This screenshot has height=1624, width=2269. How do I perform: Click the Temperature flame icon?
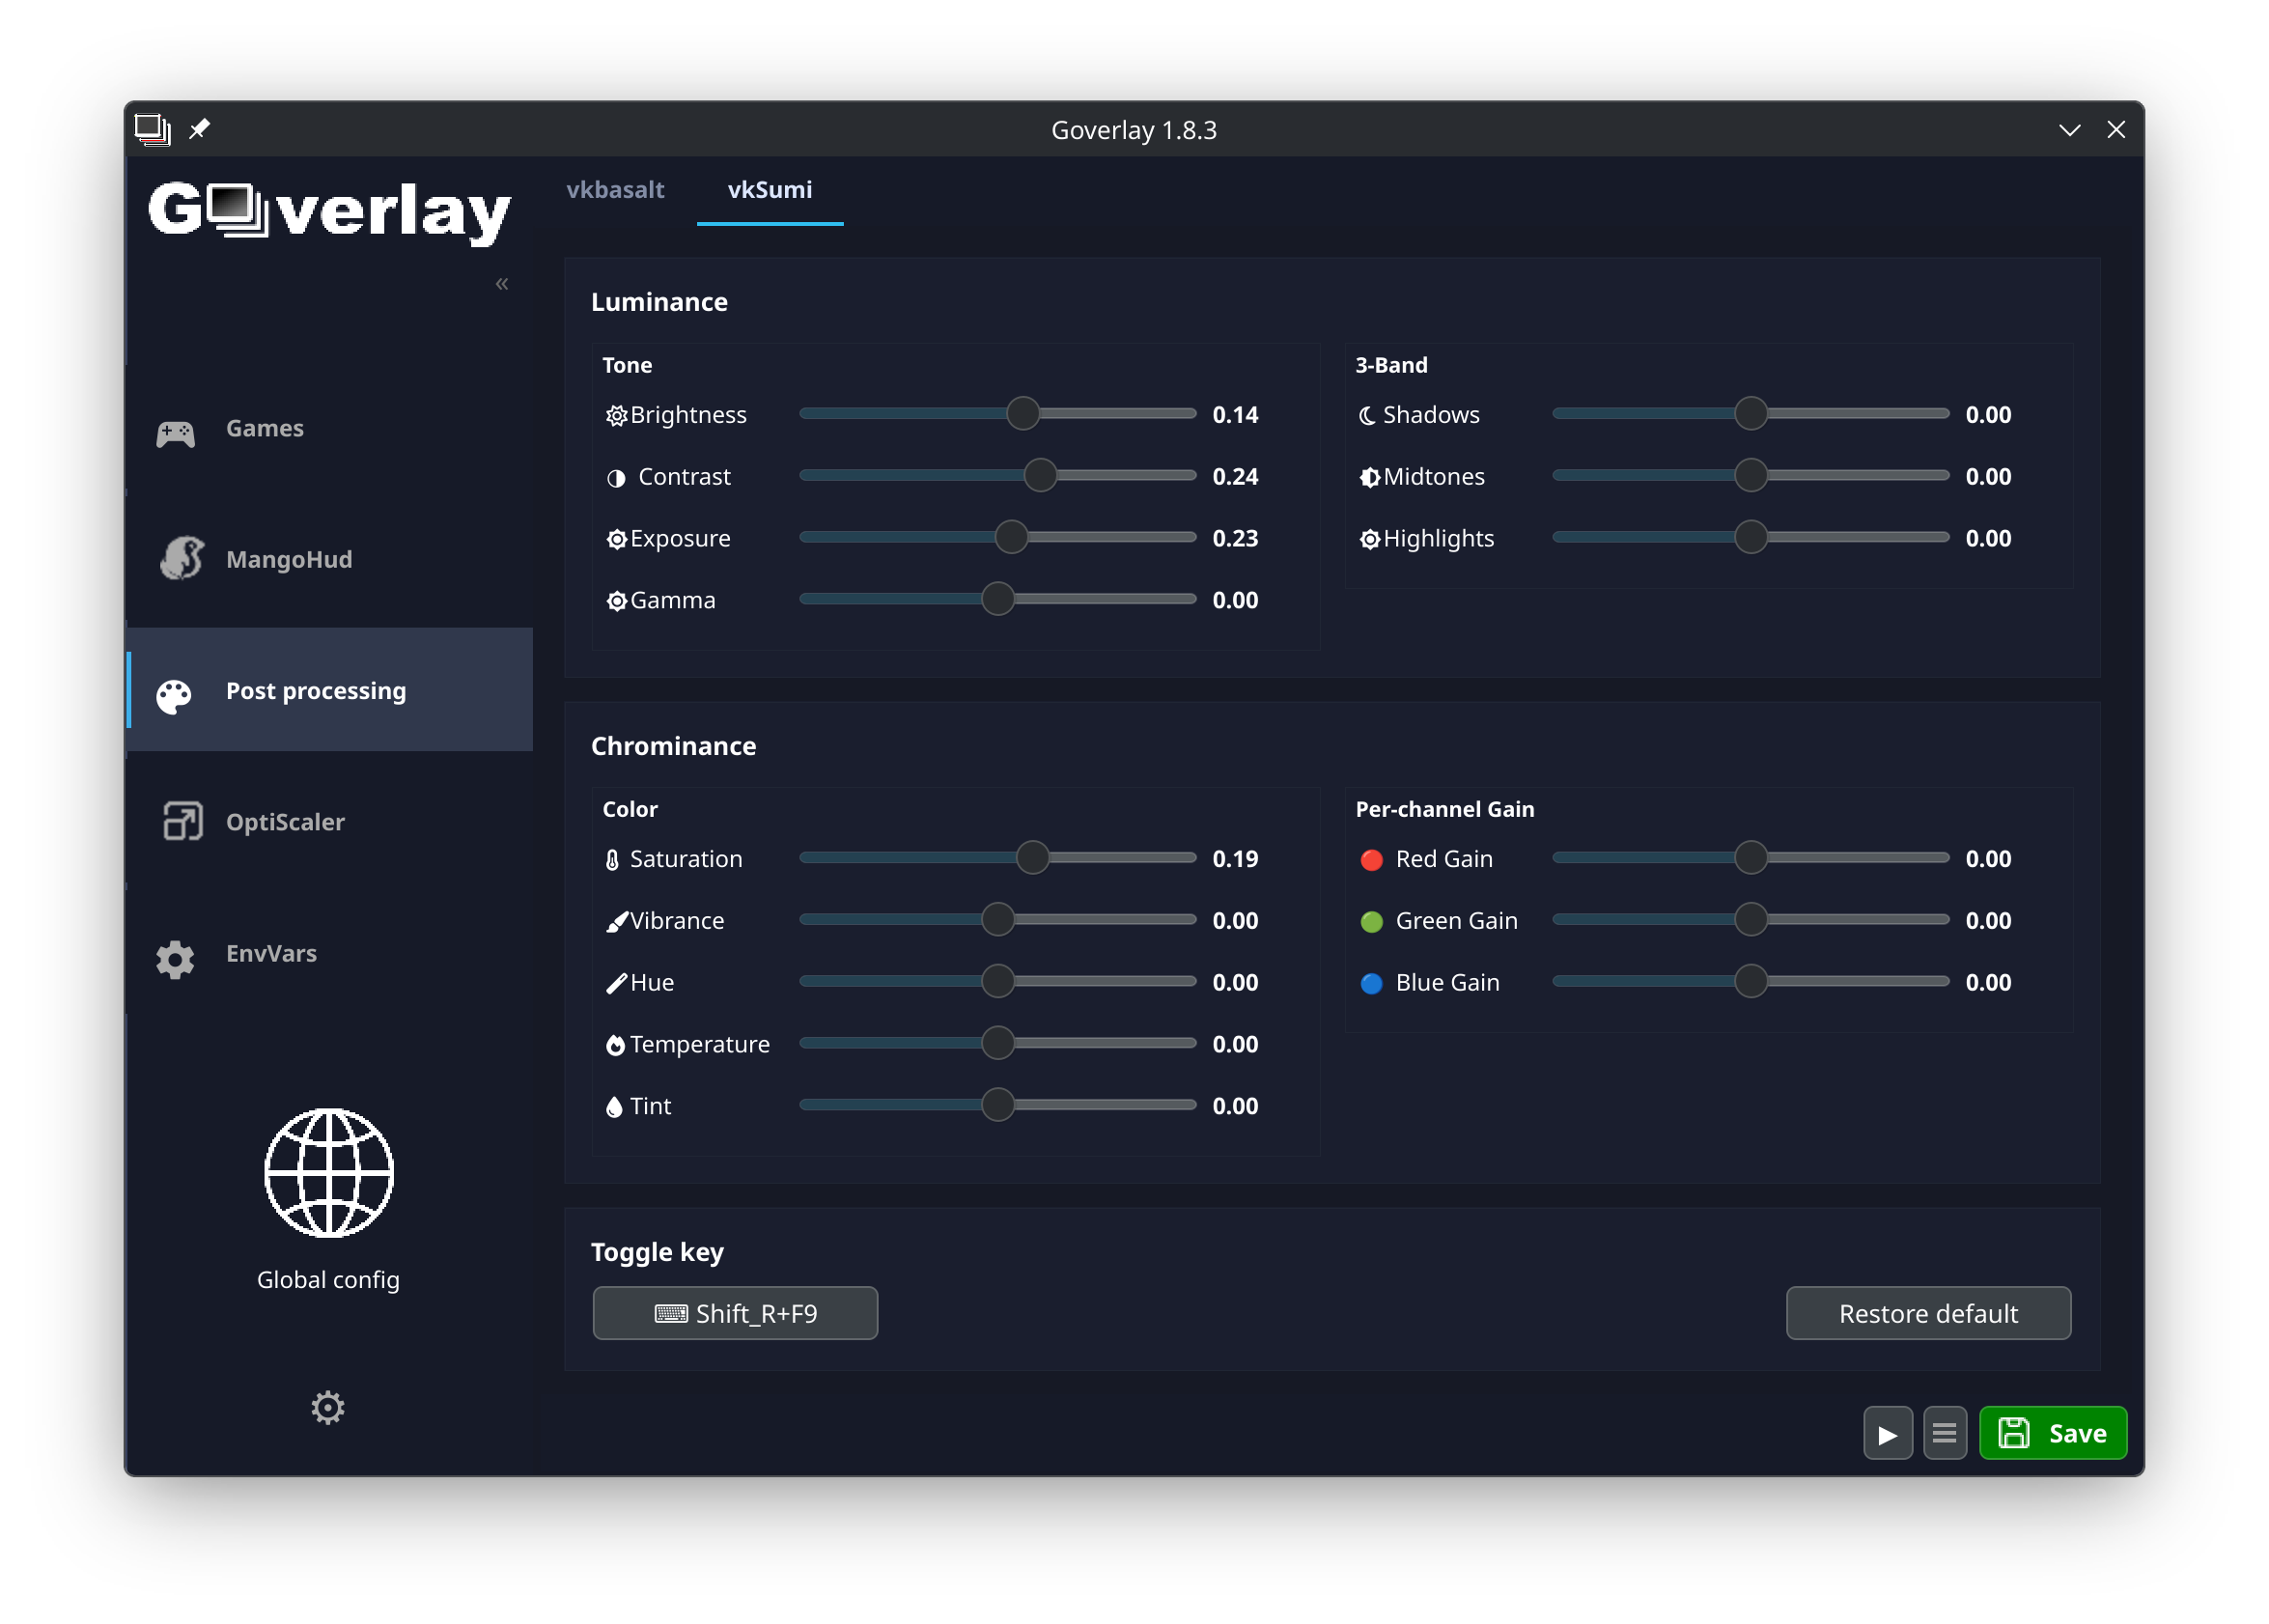[615, 1045]
